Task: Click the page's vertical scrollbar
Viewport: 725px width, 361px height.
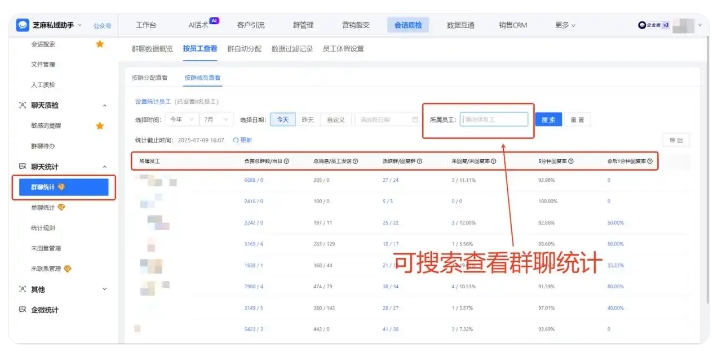Action: [x=707, y=171]
